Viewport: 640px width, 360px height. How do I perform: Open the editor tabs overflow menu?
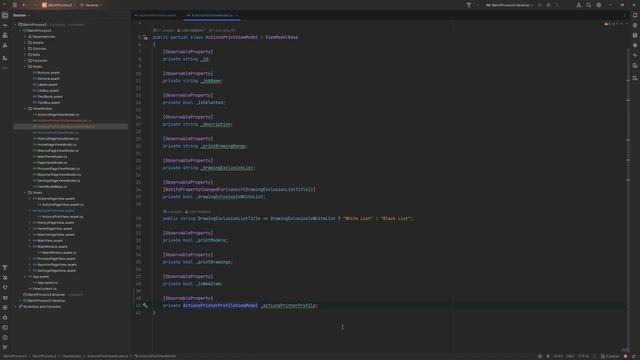[x=624, y=16]
